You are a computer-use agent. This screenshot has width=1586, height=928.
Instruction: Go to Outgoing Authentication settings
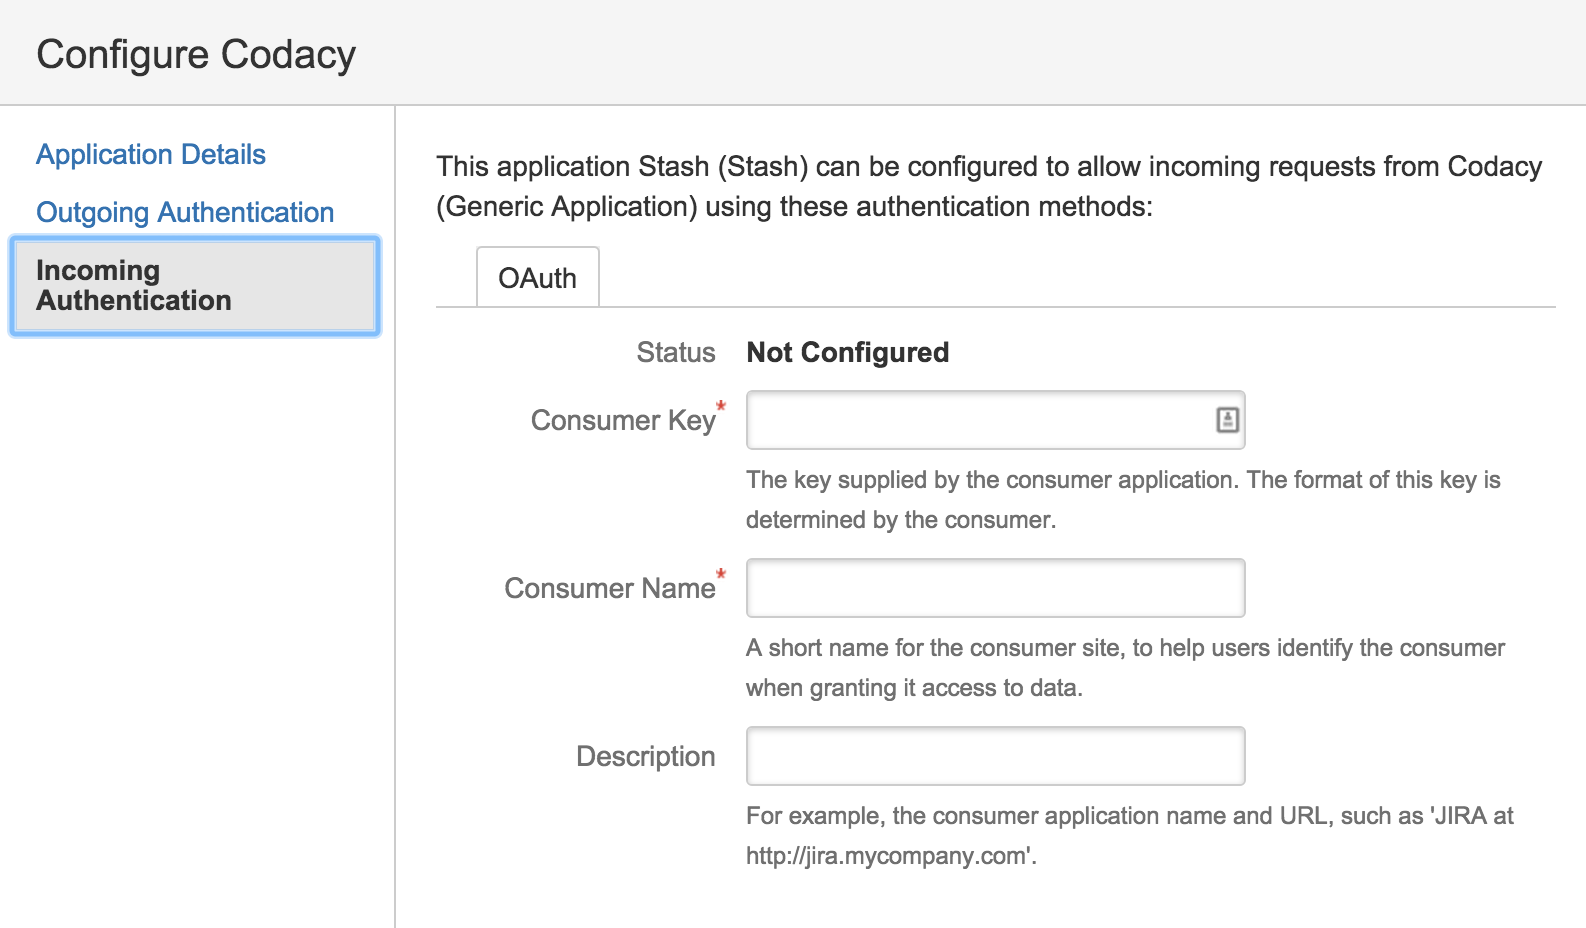(185, 213)
